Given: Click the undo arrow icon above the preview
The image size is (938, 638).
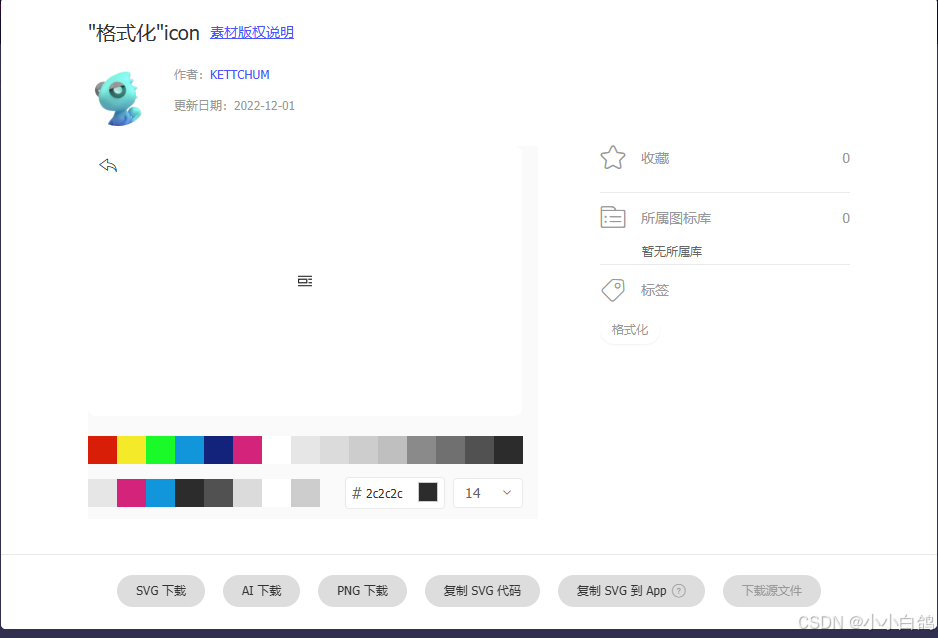Looking at the screenshot, I should pos(108,165).
